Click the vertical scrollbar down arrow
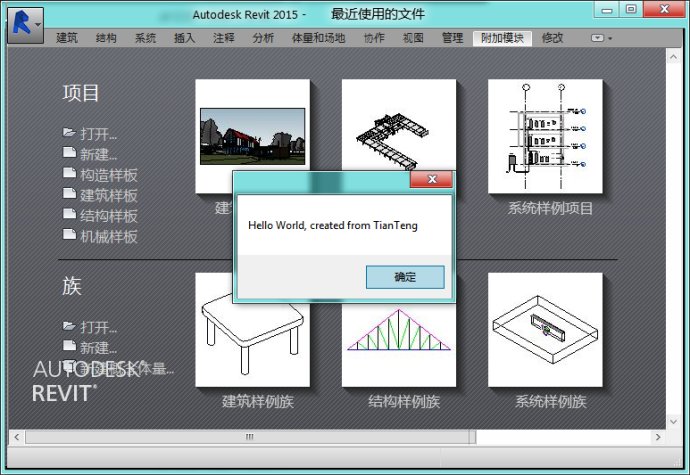Image resolution: width=690 pixels, height=475 pixels. [673, 421]
